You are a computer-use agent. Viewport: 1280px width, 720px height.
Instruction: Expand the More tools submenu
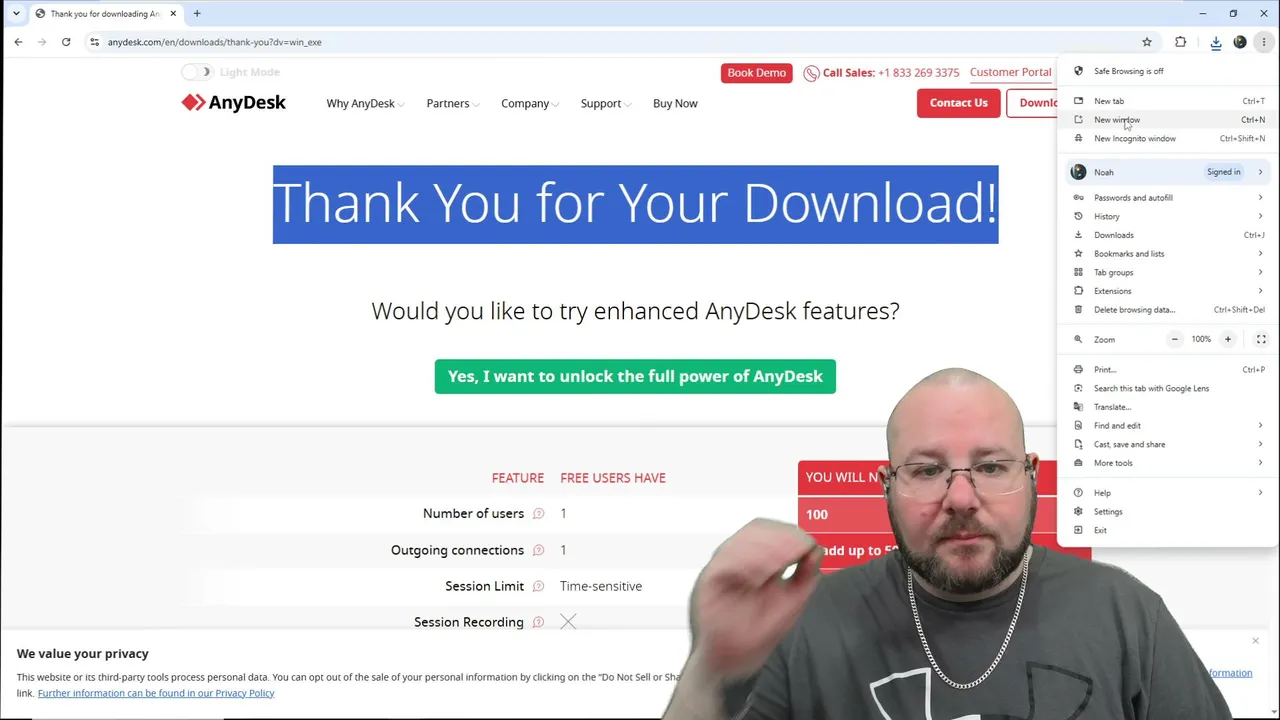click(1167, 463)
